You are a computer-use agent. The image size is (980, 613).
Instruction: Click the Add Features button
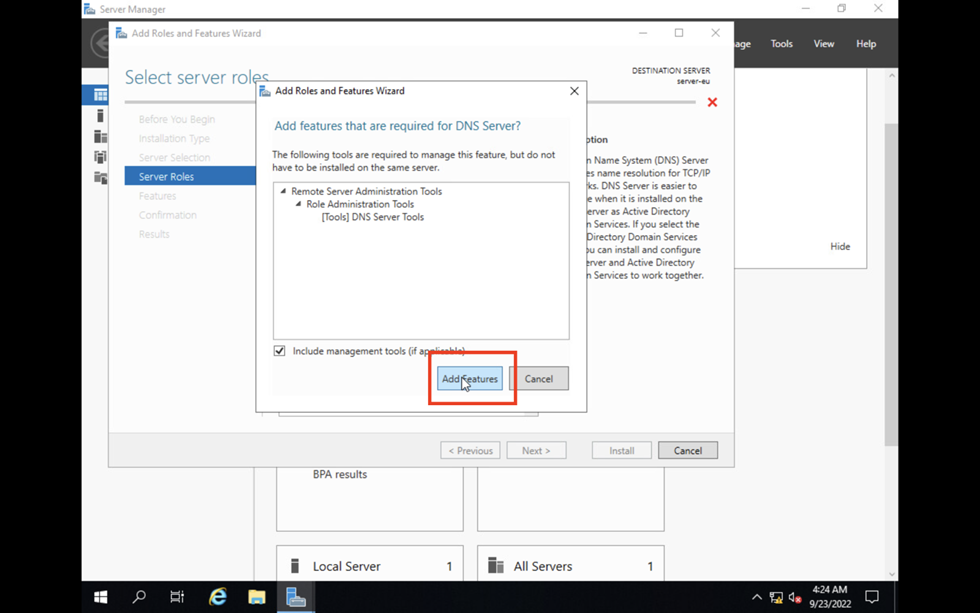click(470, 379)
